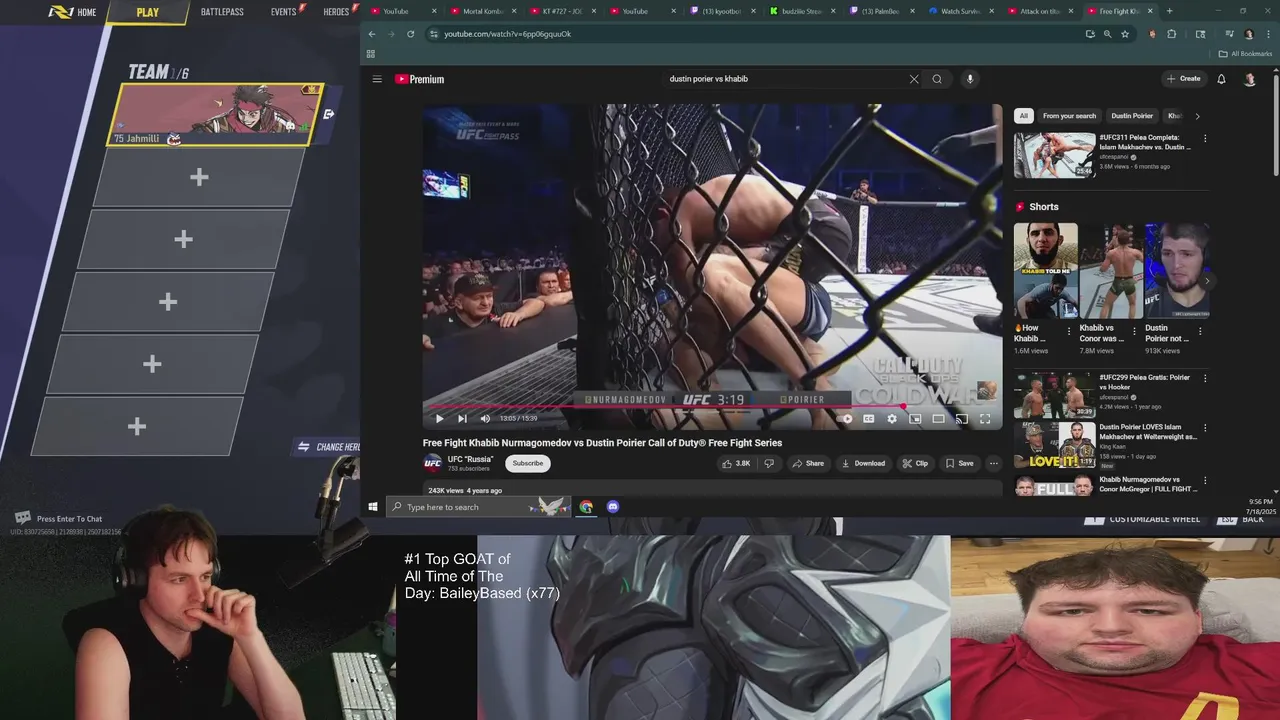Go back in Chrome browser

pyautogui.click(x=372, y=34)
